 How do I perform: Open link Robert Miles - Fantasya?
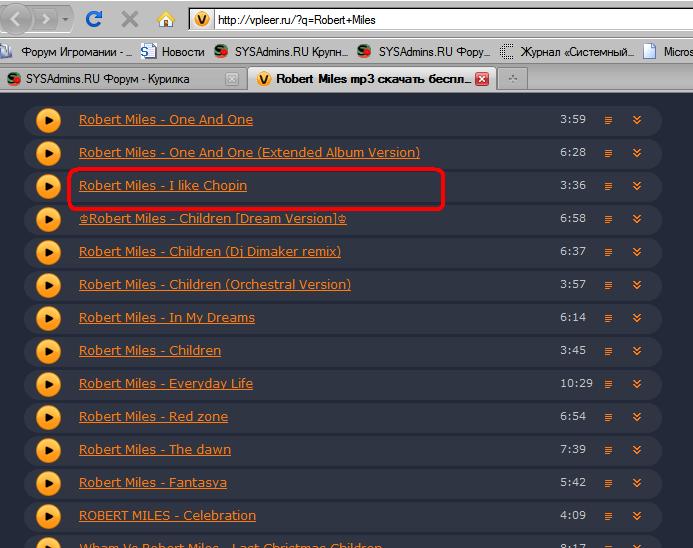pos(152,483)
